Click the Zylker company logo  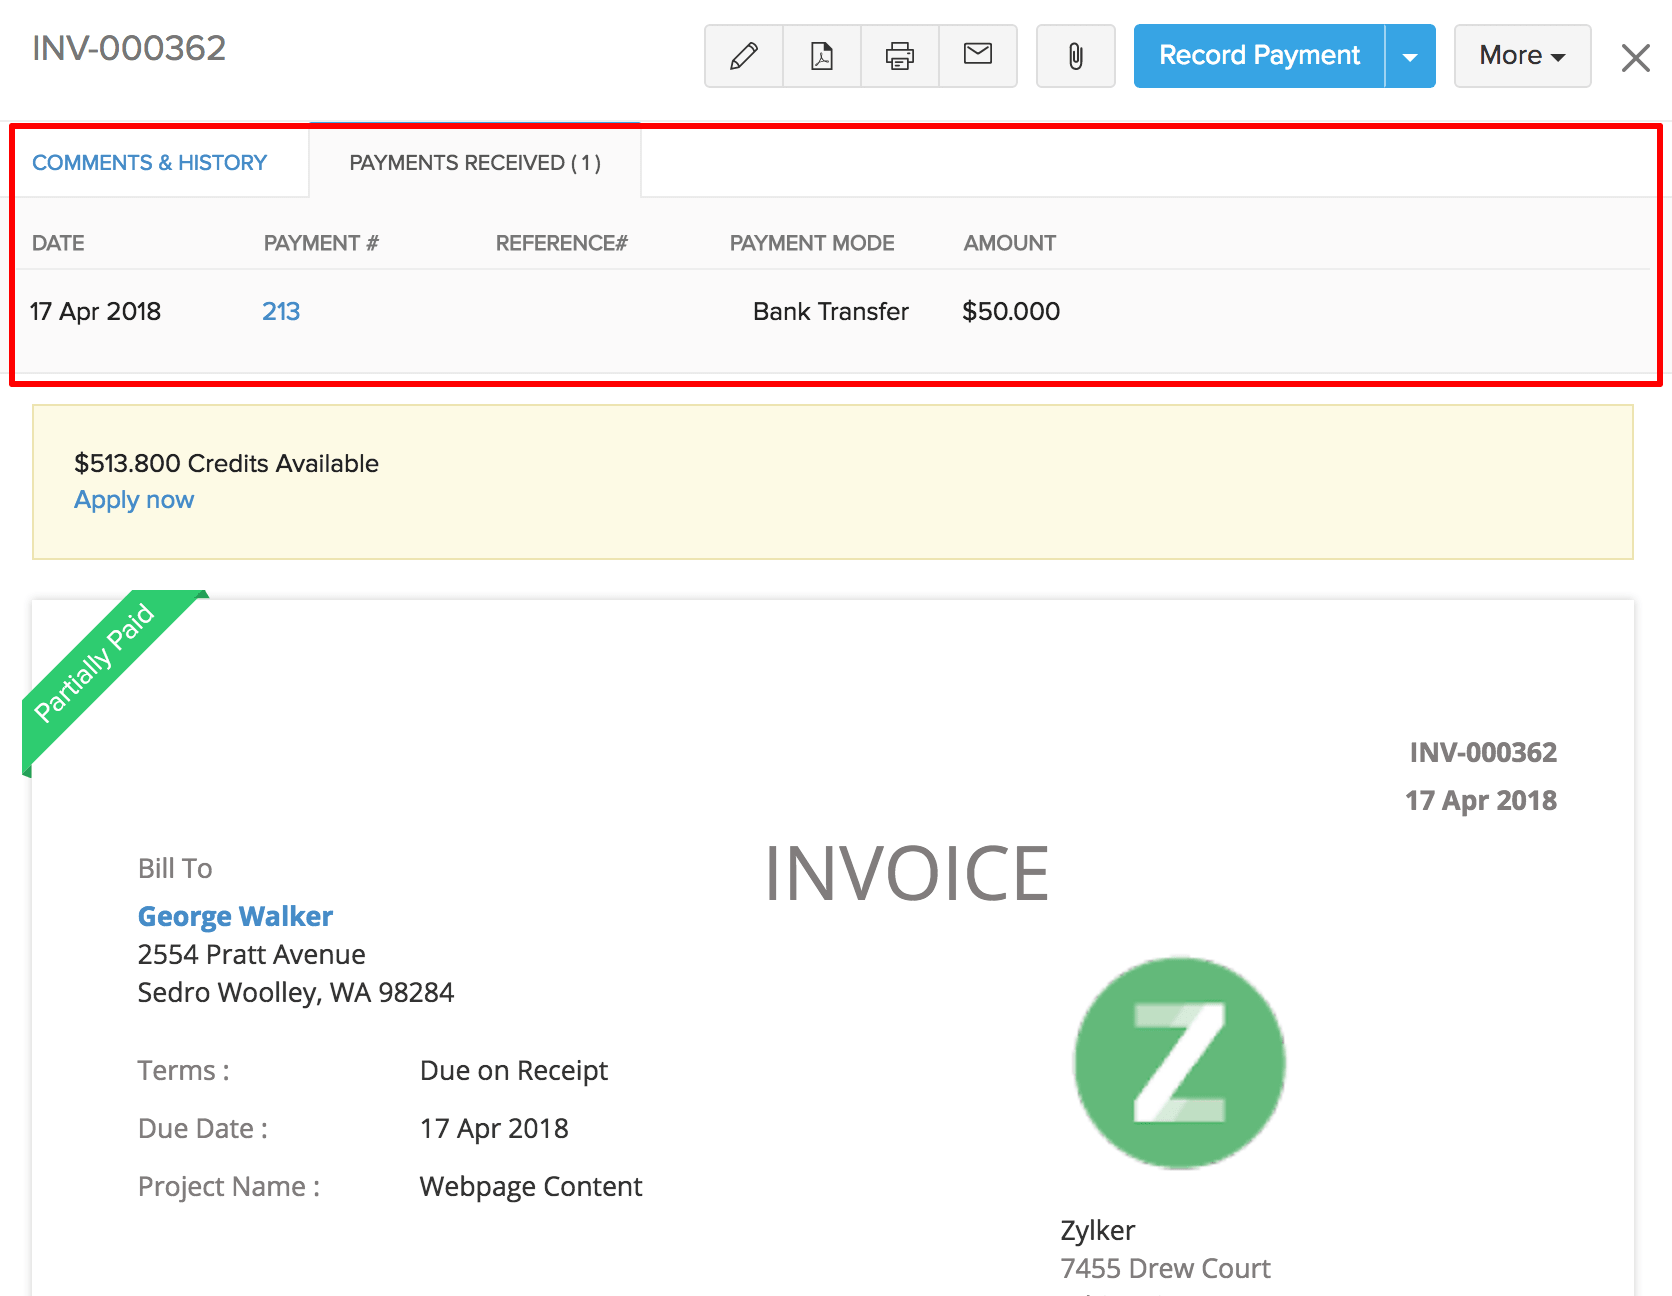tap(1178, 1063)
